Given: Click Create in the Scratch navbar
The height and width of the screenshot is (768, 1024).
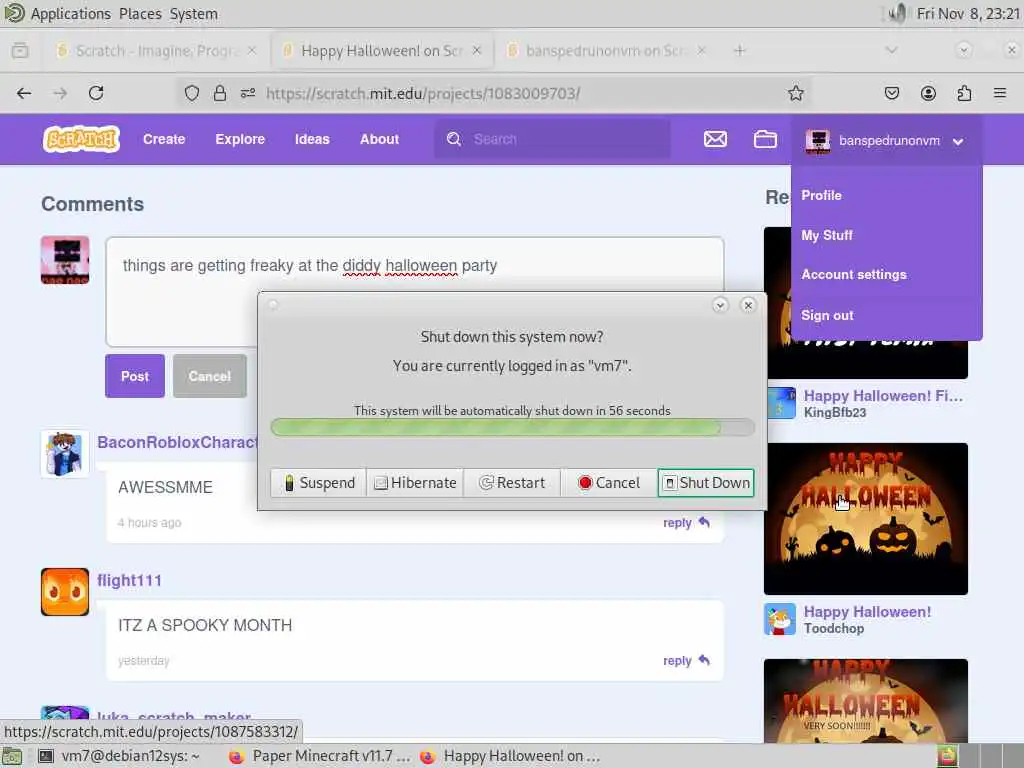Looking at the screenshot, I should [164, 139].
